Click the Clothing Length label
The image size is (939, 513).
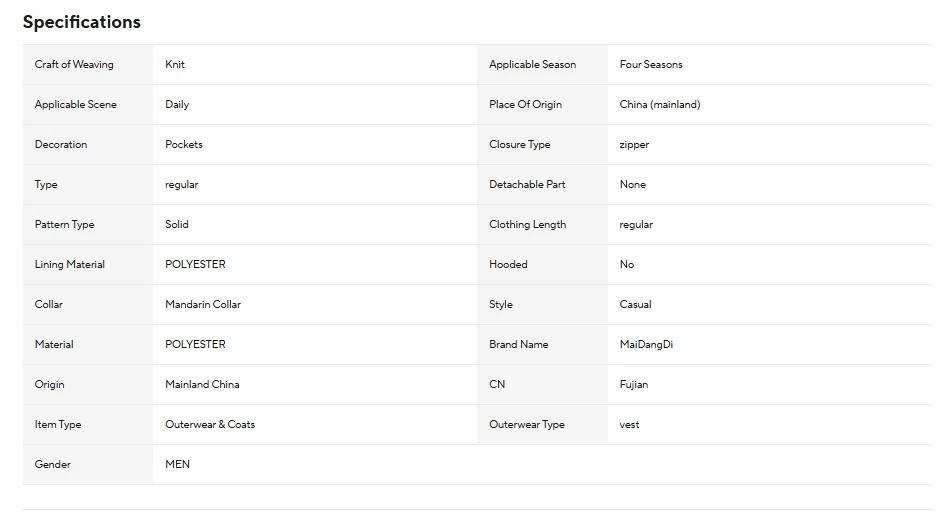pyautogui.click(x=528, y=224)
